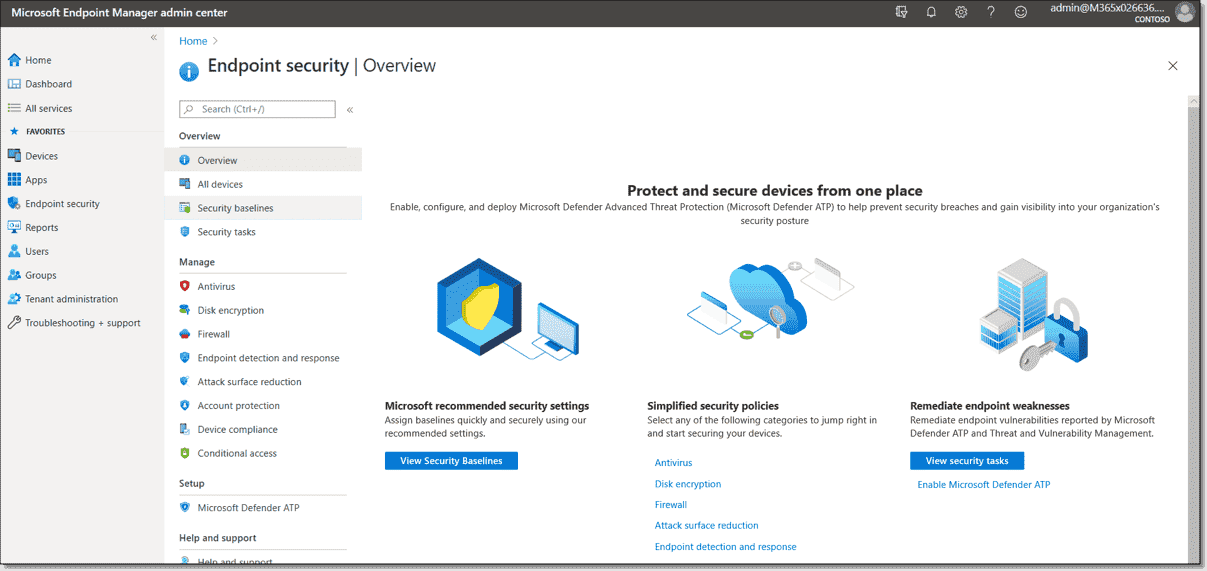Click the Endpoint detection and response icon
The height and width of the screenshot is (571, 1207).
pyautogui.click(x=185, y=358)
